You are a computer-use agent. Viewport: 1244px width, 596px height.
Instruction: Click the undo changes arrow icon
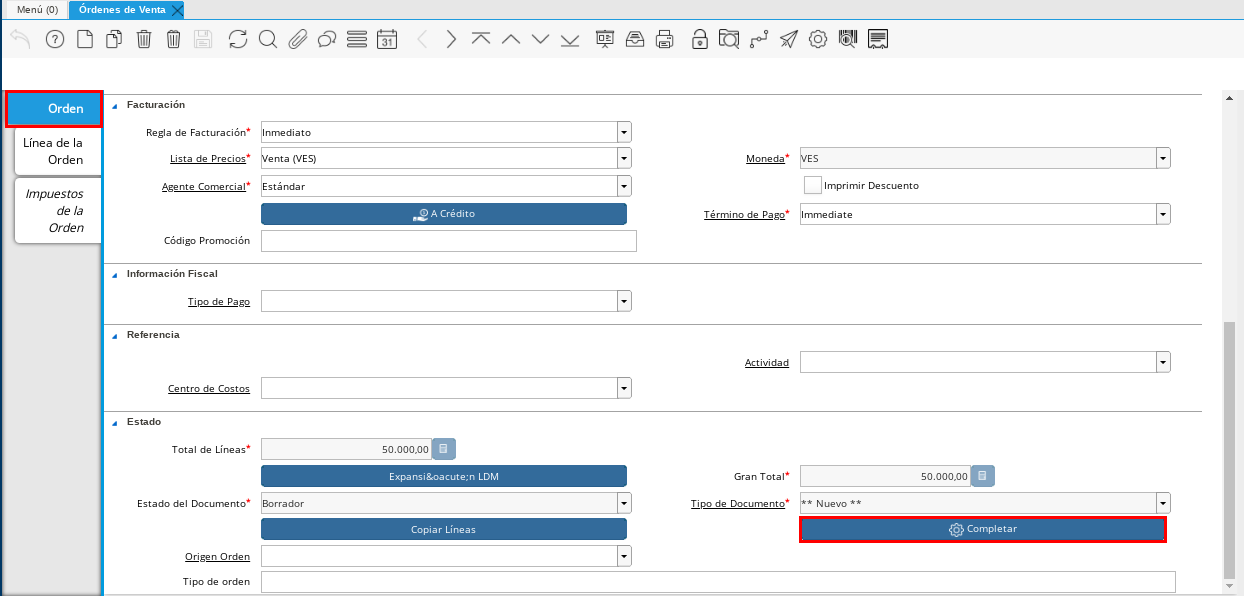coord(21,39)
